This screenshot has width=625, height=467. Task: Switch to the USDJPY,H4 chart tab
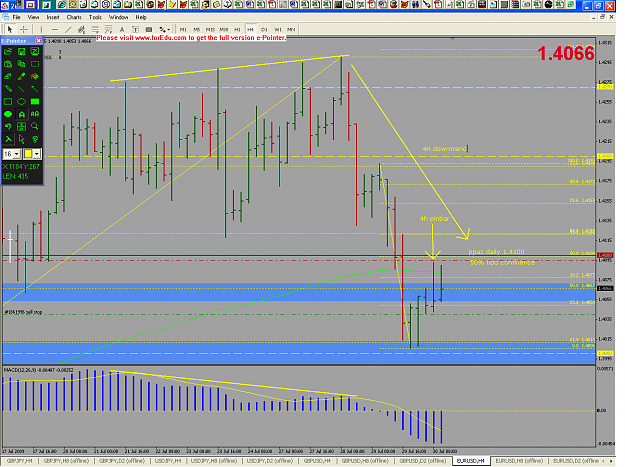(x=168, y=461)
